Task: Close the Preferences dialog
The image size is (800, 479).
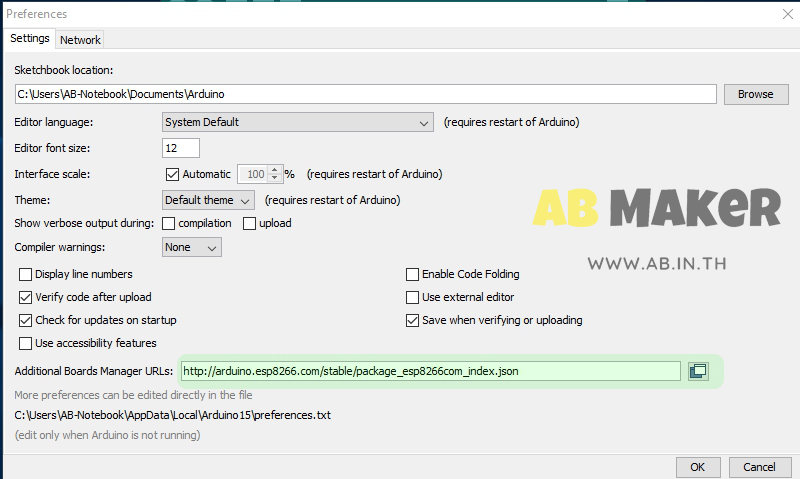Action: coord(788,14)
